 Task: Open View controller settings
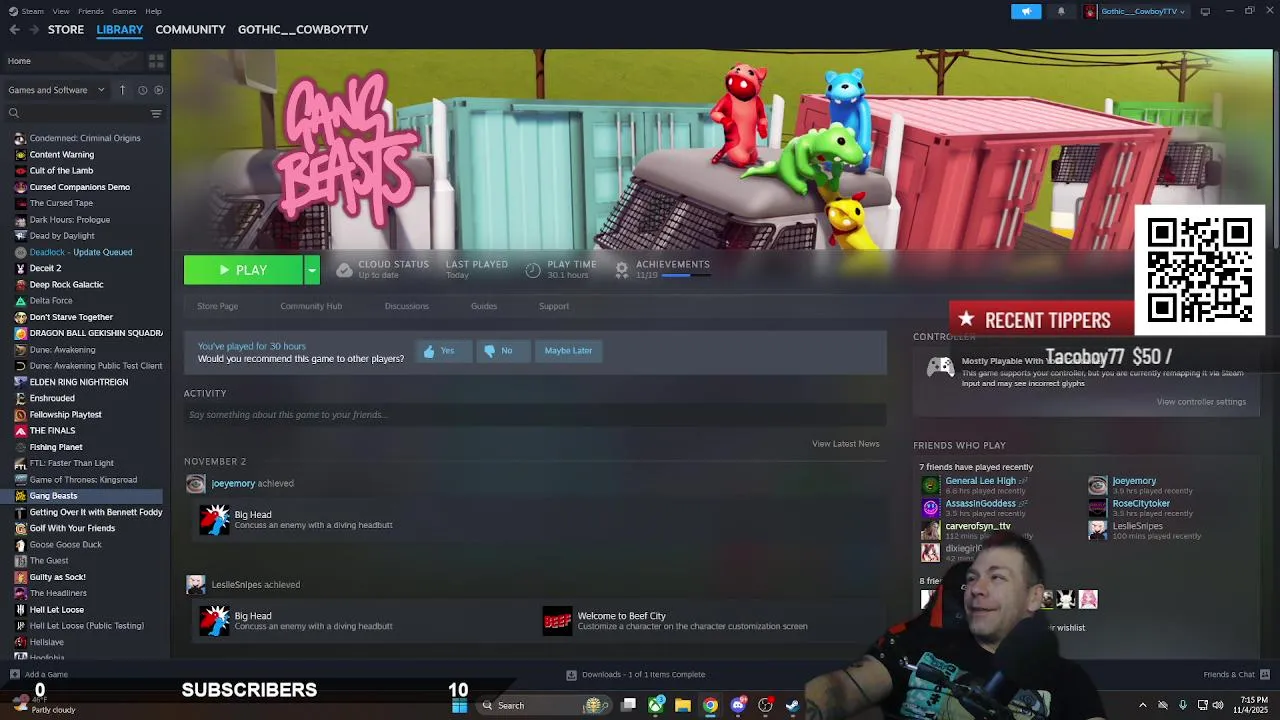tap(1201, 402)
